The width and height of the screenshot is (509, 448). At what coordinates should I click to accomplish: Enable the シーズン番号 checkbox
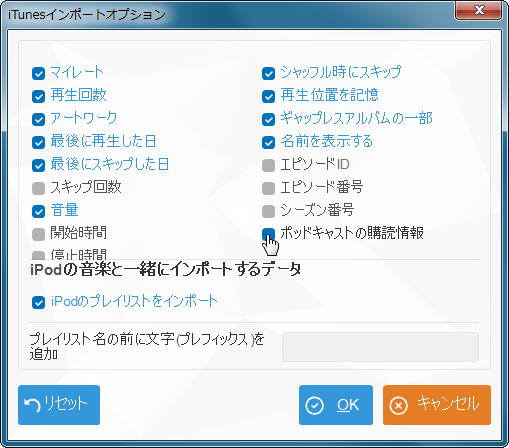(x=268, y=211)
